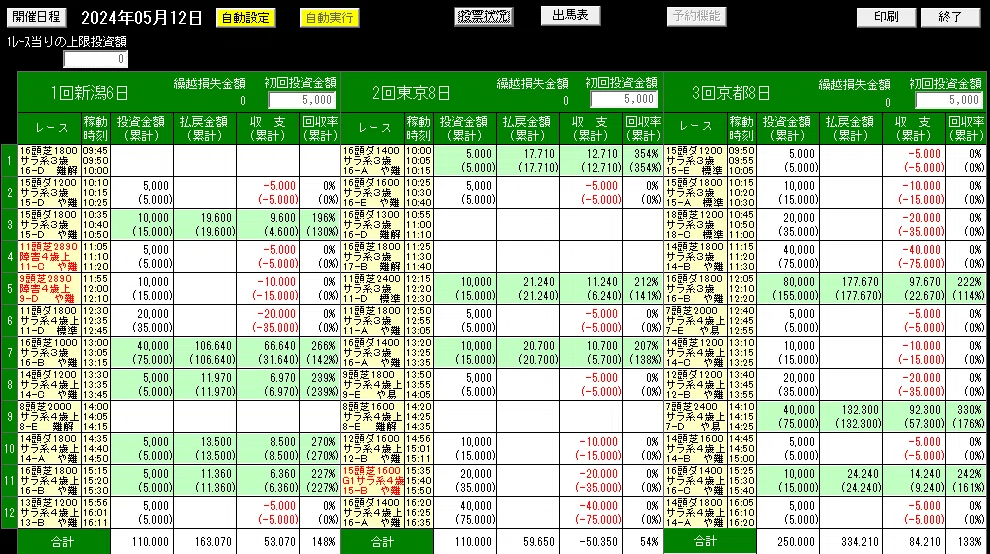
Task: Click the Kyoto 合計 total label
Action: point(705,541)
